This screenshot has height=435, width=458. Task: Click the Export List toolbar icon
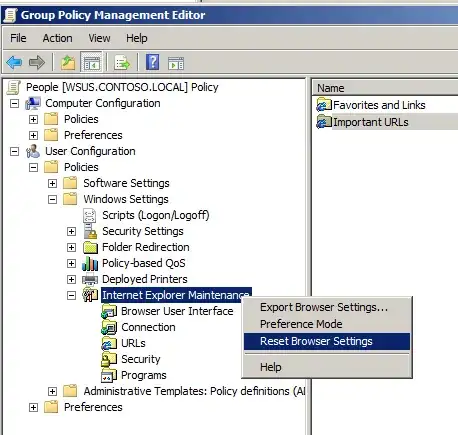[122, 62]
